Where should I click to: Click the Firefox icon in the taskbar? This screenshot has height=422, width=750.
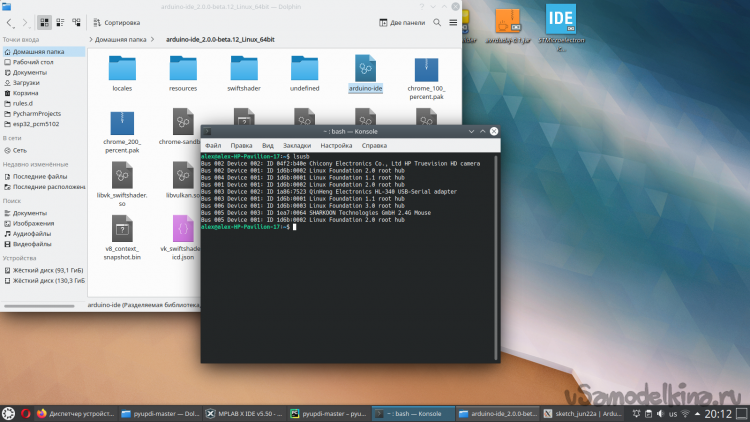tap(41, 412)
